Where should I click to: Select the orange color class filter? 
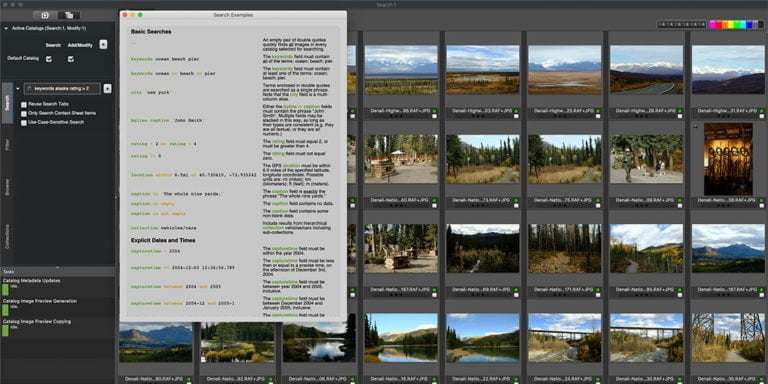click(x=725, y=24)
